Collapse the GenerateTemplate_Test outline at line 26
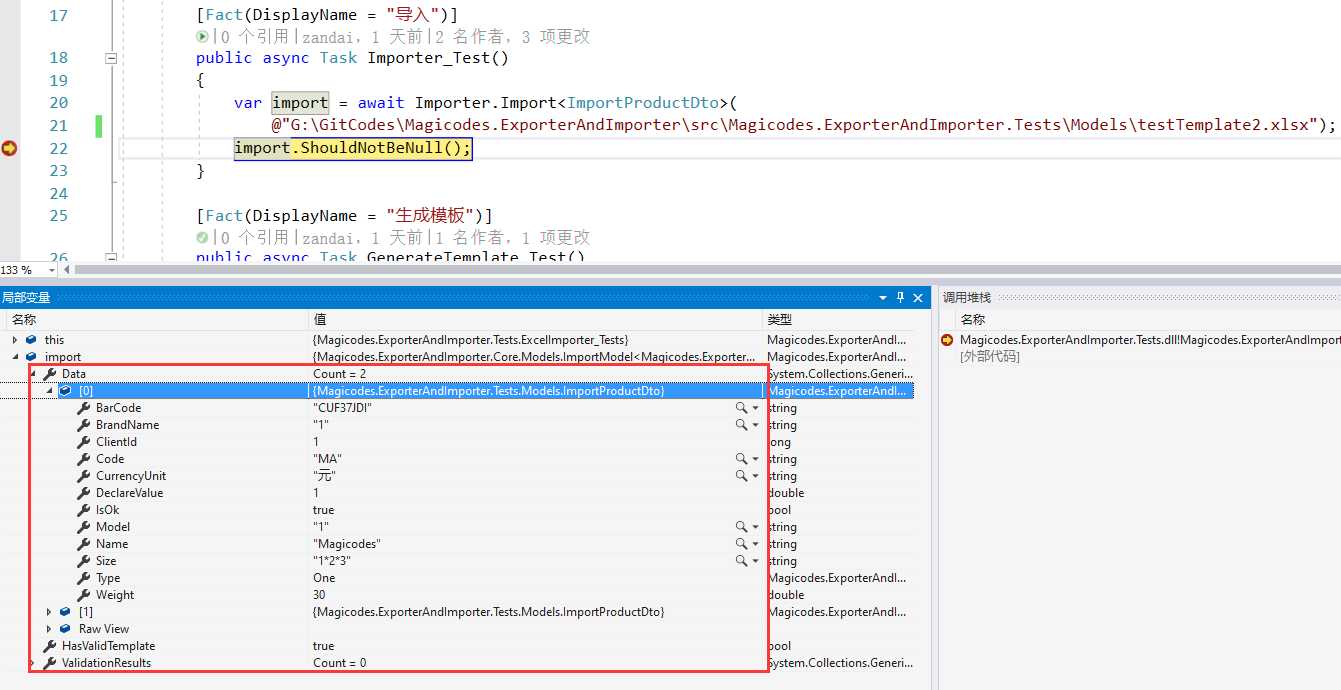Image resolution: width=1341 pixels, height=690 pixels. click(111, 257)
